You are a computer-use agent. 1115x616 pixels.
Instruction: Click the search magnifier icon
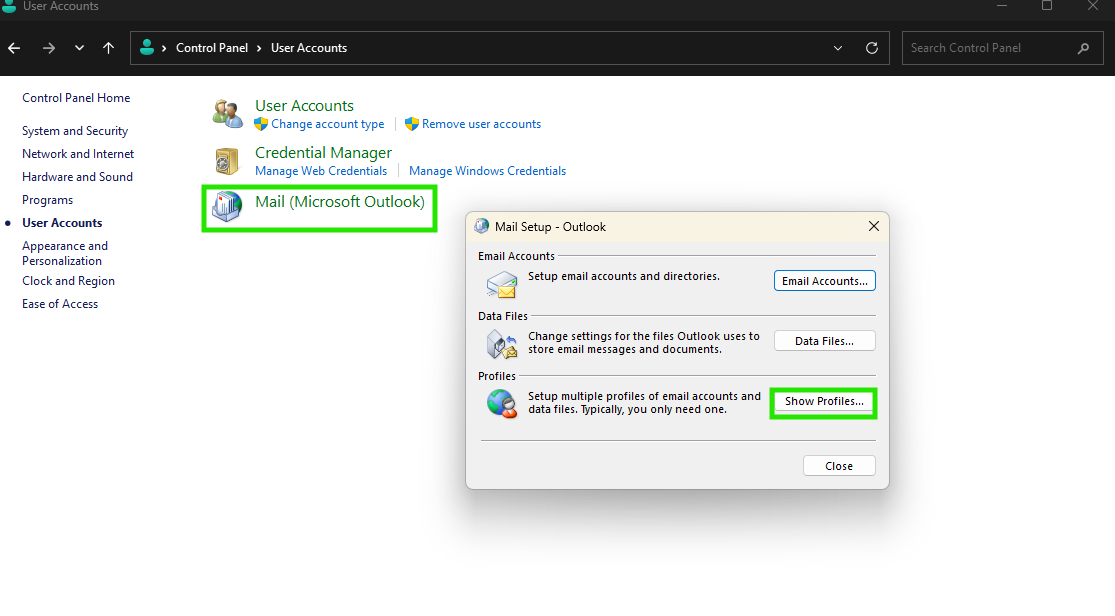click(1083, 48)
